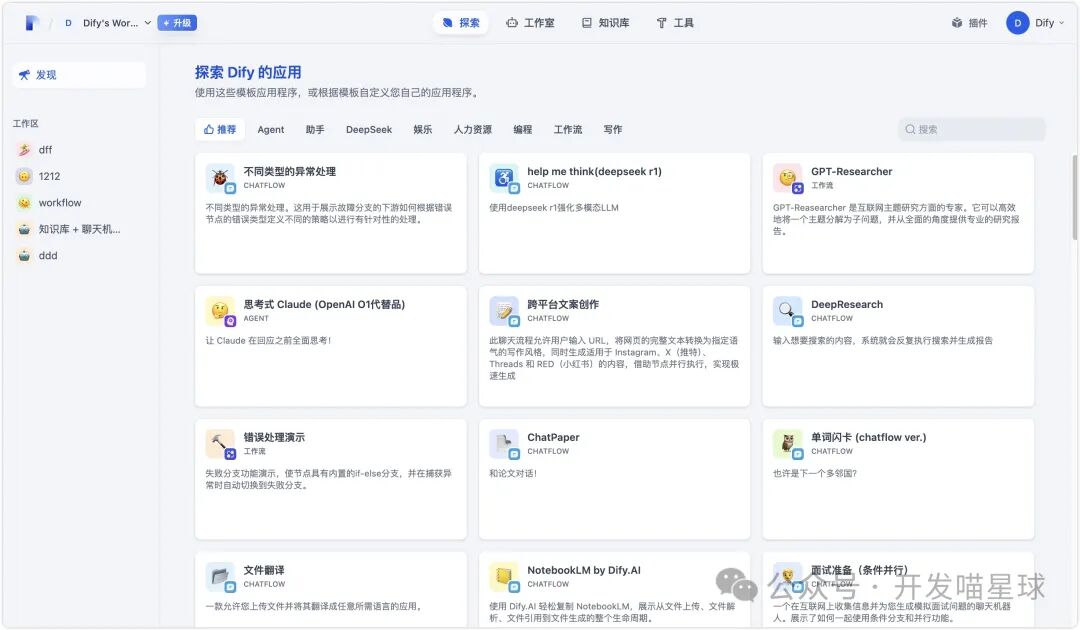Image resolution: width=1080 pixels, height=630 pixels.
Task: Open the 插件 plugins page
Action: click(x=969, y=23)
